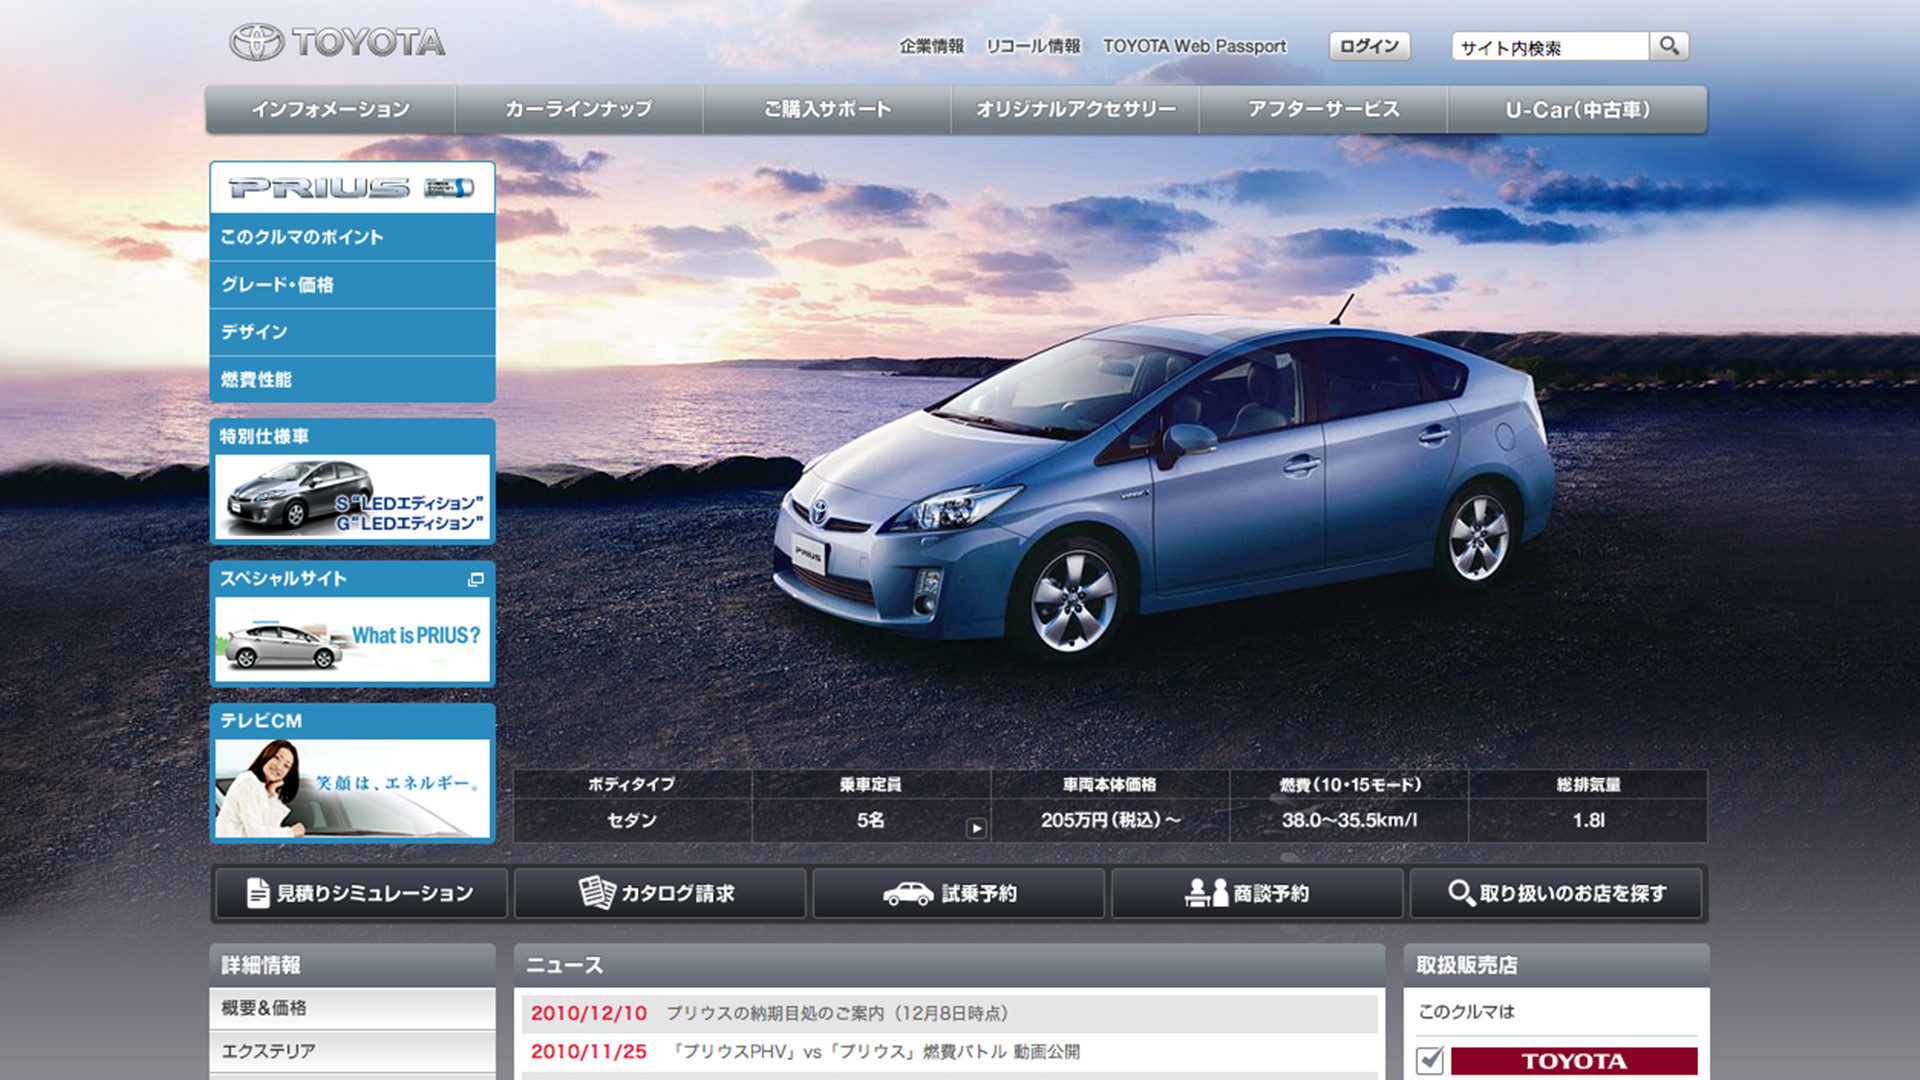1920x1080 pixels.
Task: Toggle the checkbox beside the TOYOTA dealer
Action: click(x=1430, y=1059)
